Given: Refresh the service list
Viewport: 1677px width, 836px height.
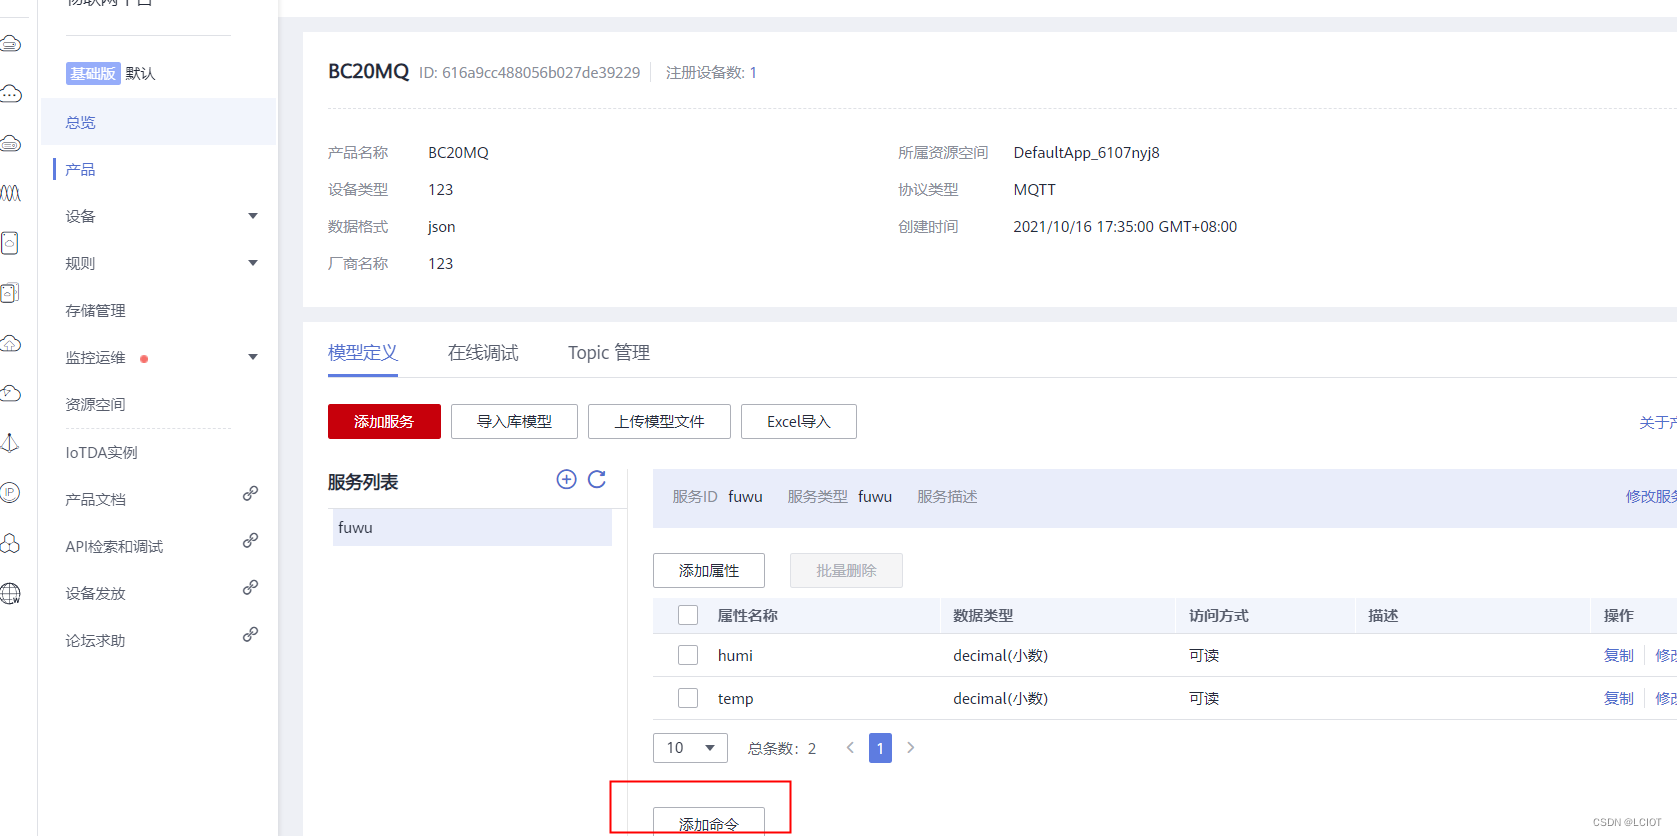Looking at the screenshot, I should click(x=597, y=479).
